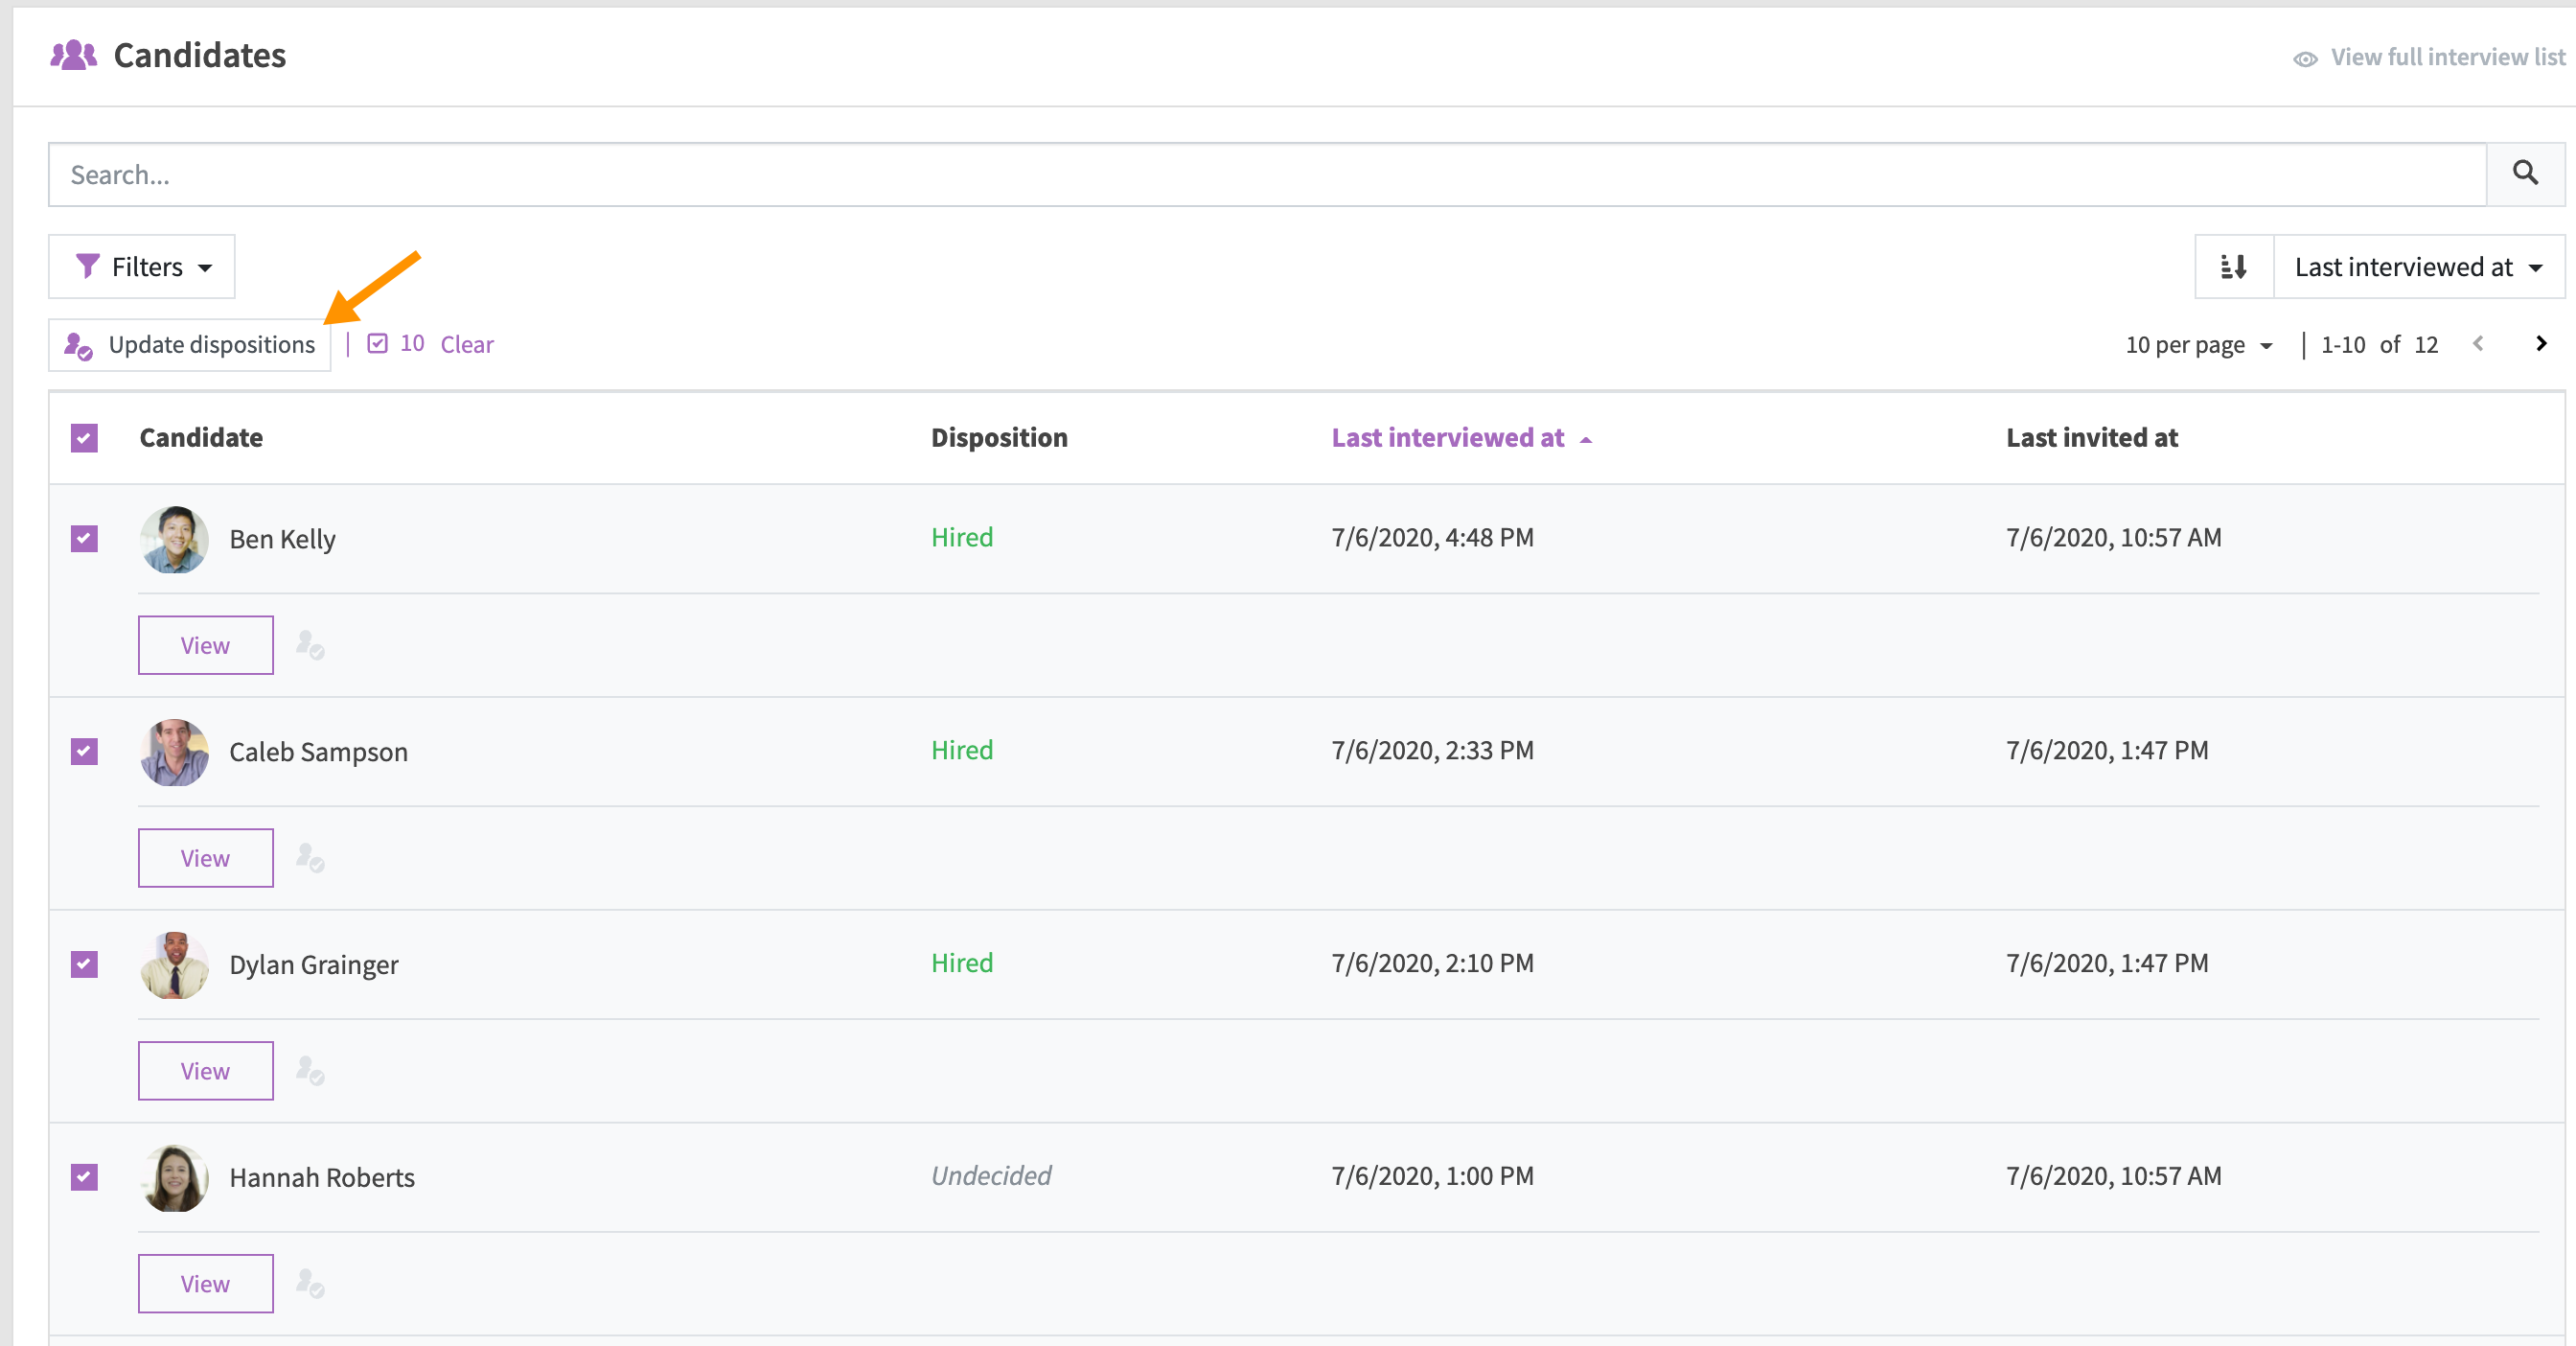Click the 1-10 of 12 pagination text
Image resolution: width=2576 pixels, height=1346 pixels.
(x=2379, y=345)
